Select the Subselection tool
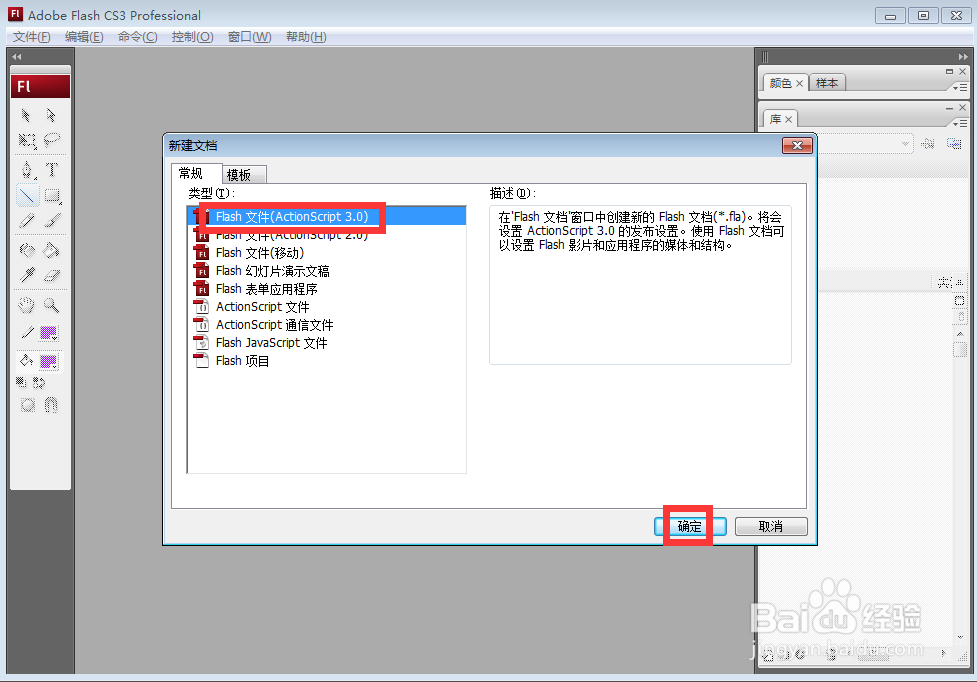This screenshot has height=682, width=977. tap(51, 115)
